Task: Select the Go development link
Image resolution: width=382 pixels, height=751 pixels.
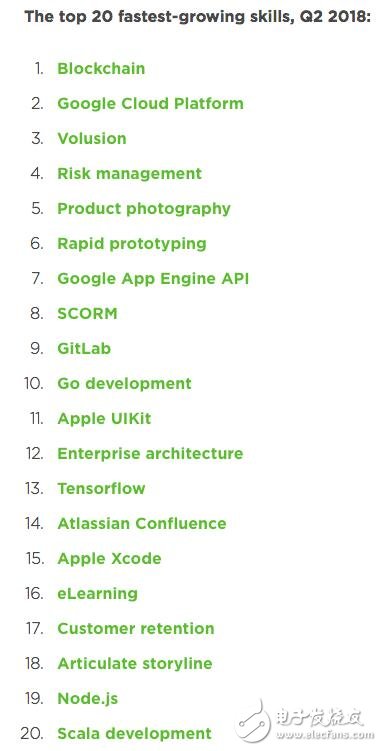Action: 124,384
